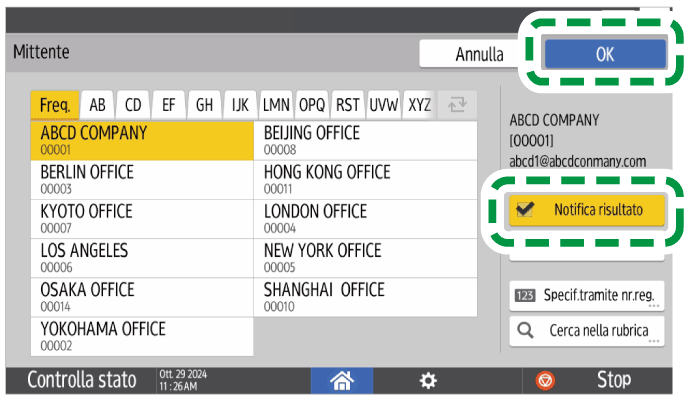Select LOS ANGELES entry

pos(142,259)
